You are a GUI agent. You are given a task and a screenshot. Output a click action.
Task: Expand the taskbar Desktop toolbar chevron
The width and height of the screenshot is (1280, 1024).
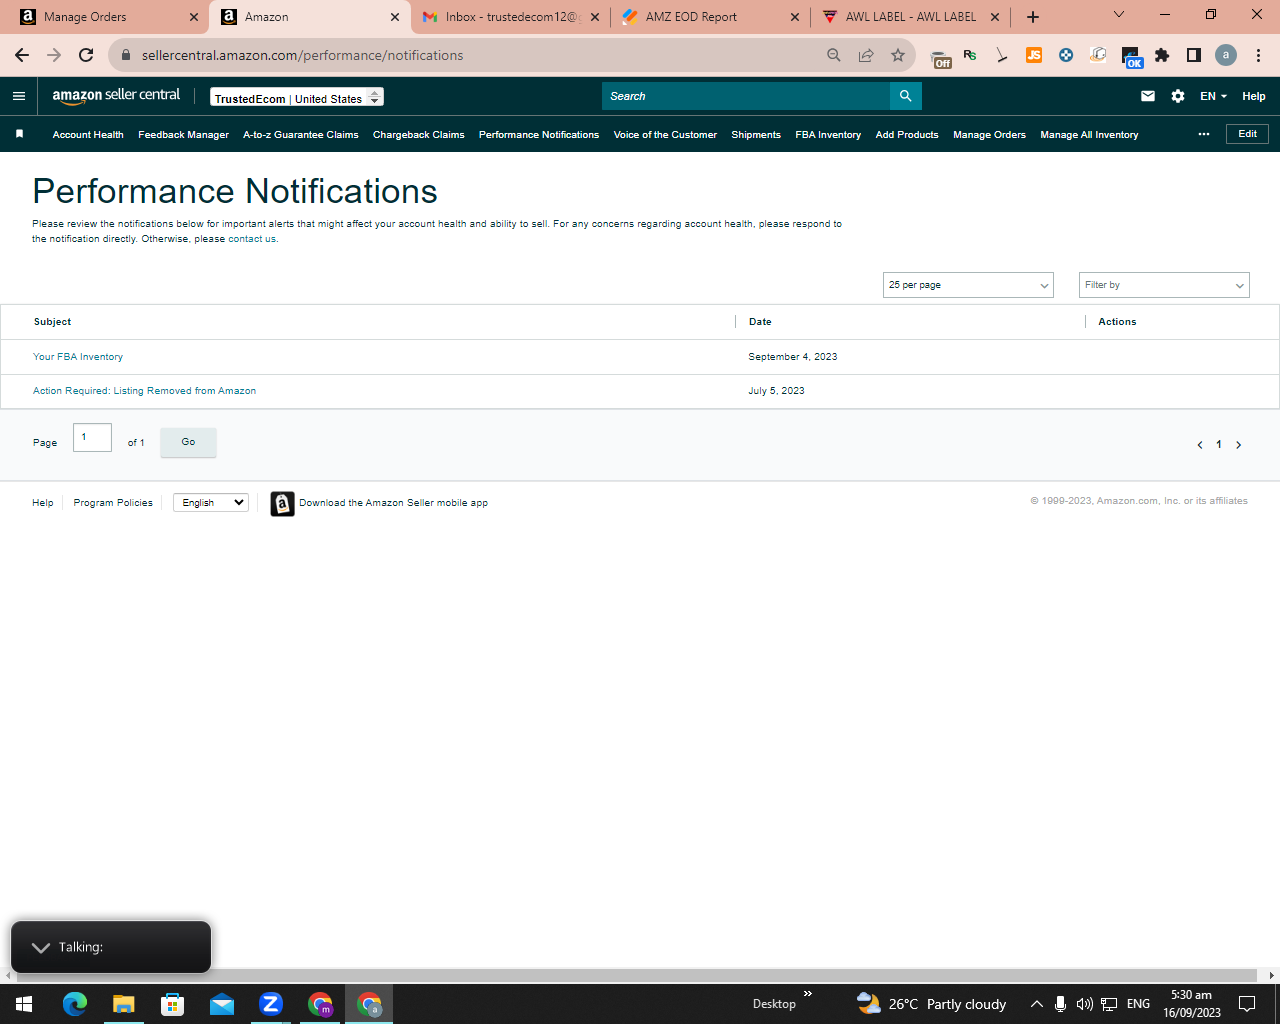pyautogui.click(x=808, y=994)
